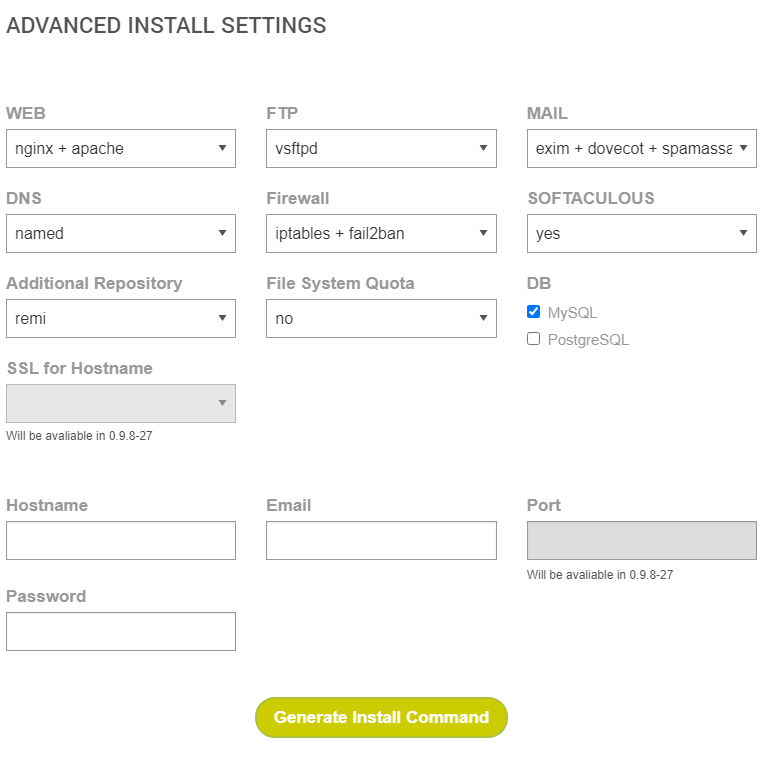Click into the Email input field
The height and width of the screenshot is (763, 772).
380,540
